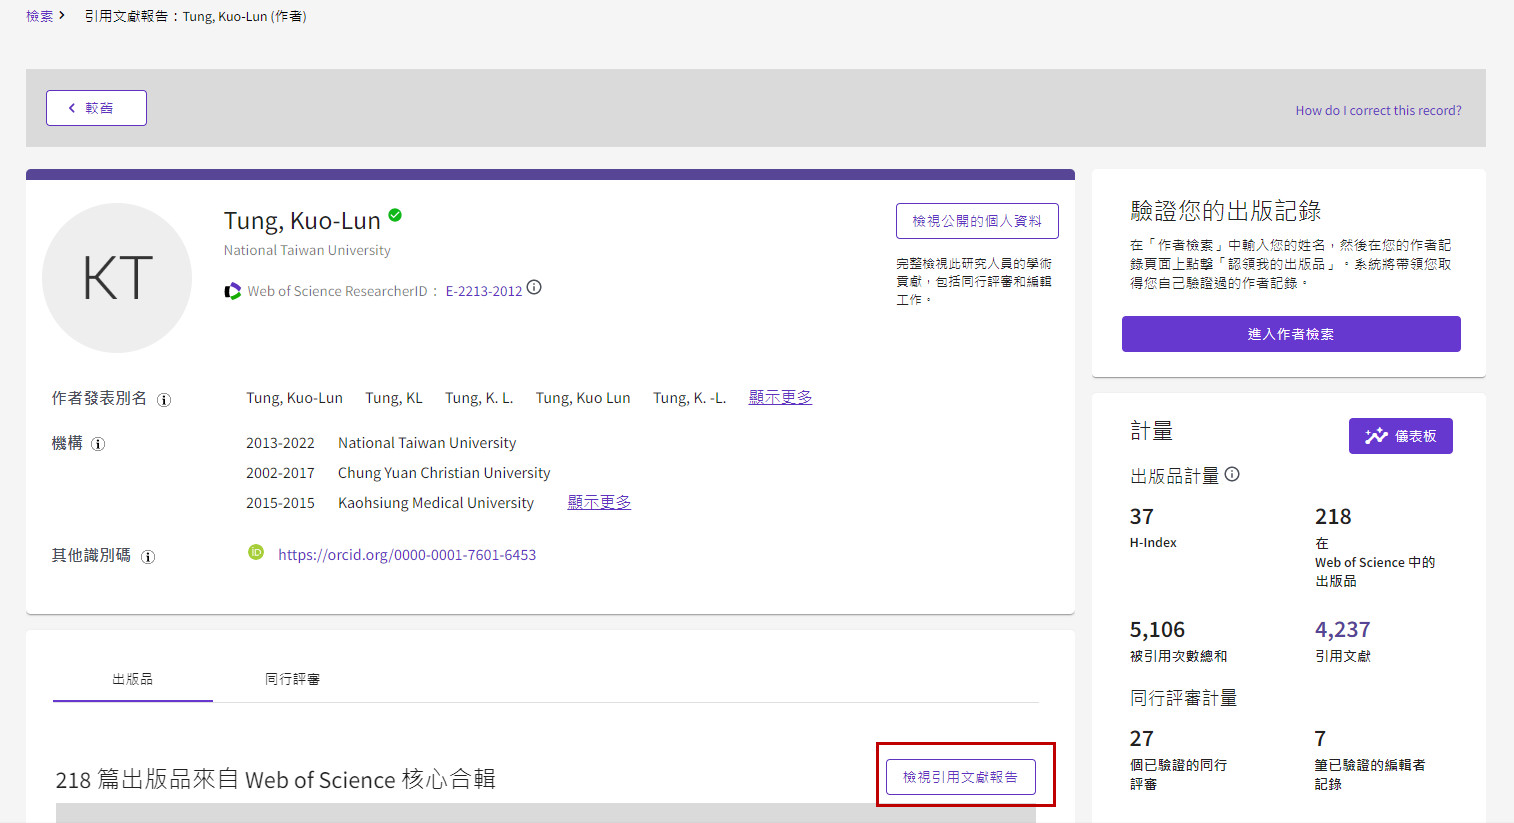Click the name variant 'Tung, Kuo Lun'
Screen dimensions: 1514x823
583,398
